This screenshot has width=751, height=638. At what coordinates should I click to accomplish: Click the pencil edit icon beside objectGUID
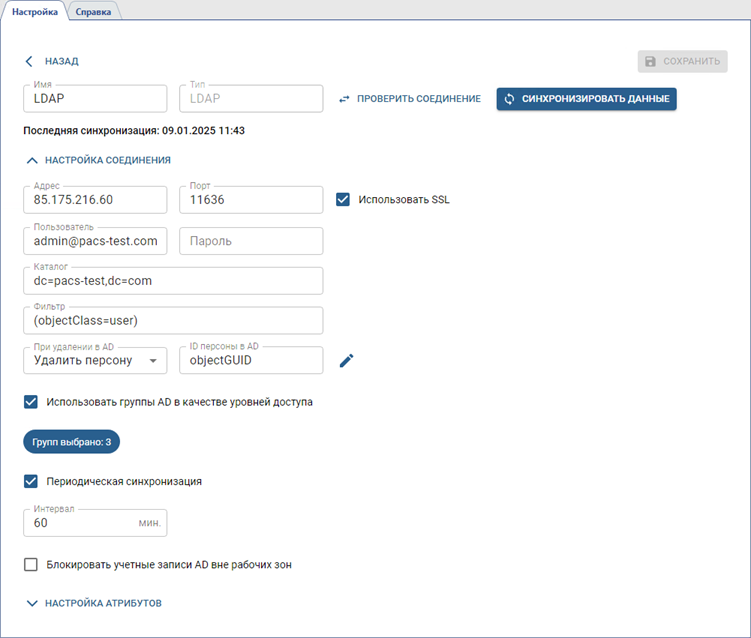pyautogui.click(x=347, y=361)
